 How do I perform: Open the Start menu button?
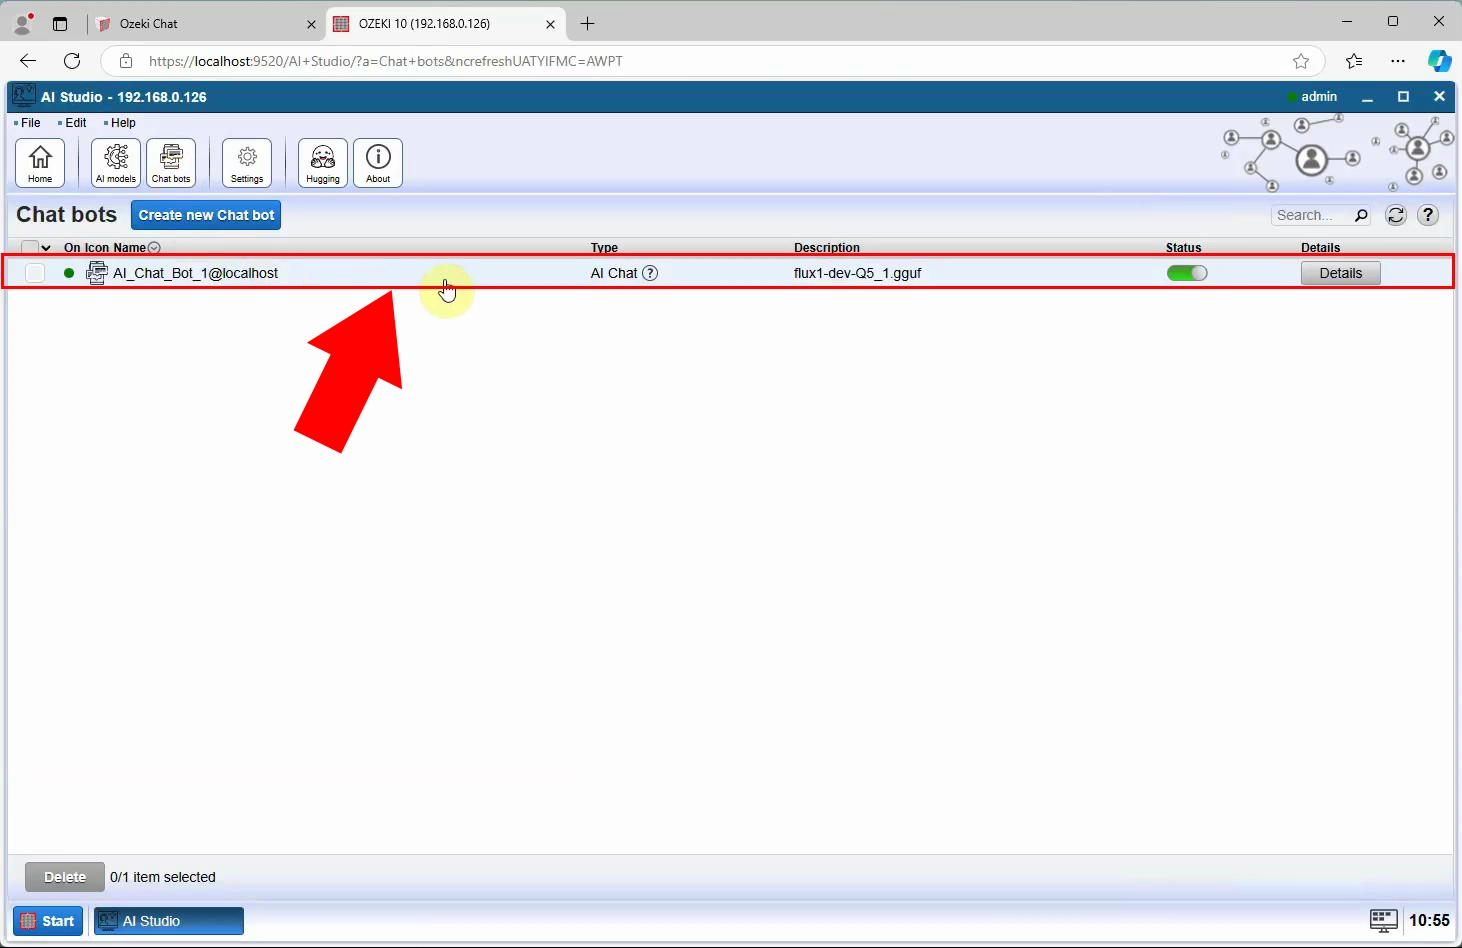[x=48, y=921]
